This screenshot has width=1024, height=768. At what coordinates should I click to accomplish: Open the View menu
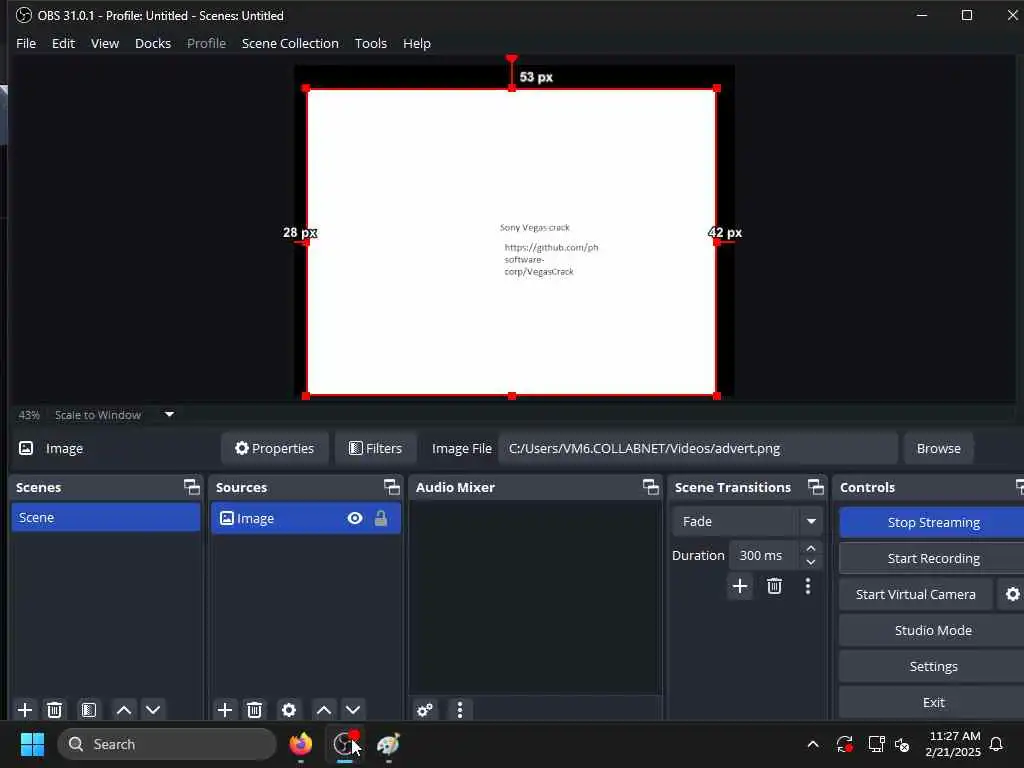click(104, 43)
